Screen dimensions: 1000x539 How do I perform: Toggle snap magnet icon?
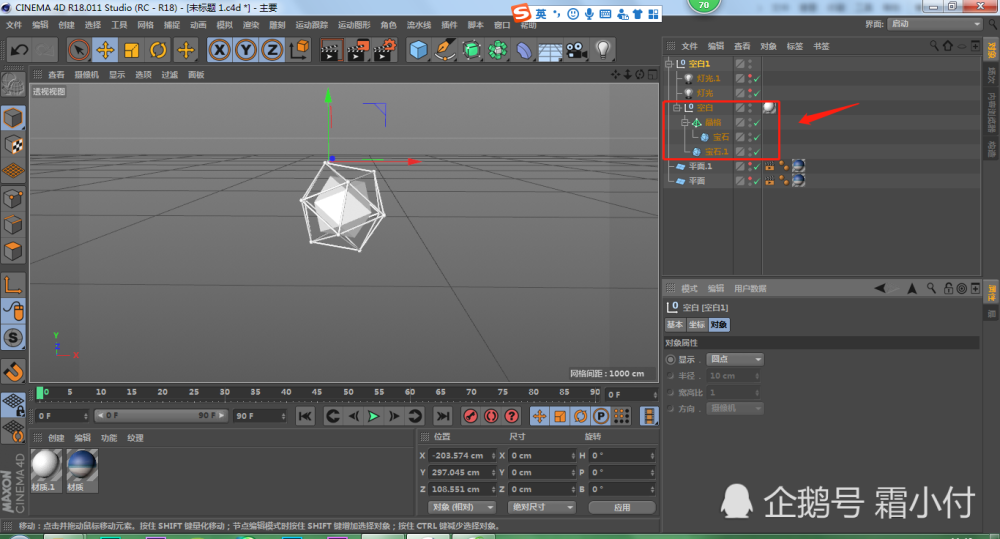click(13, 371)
